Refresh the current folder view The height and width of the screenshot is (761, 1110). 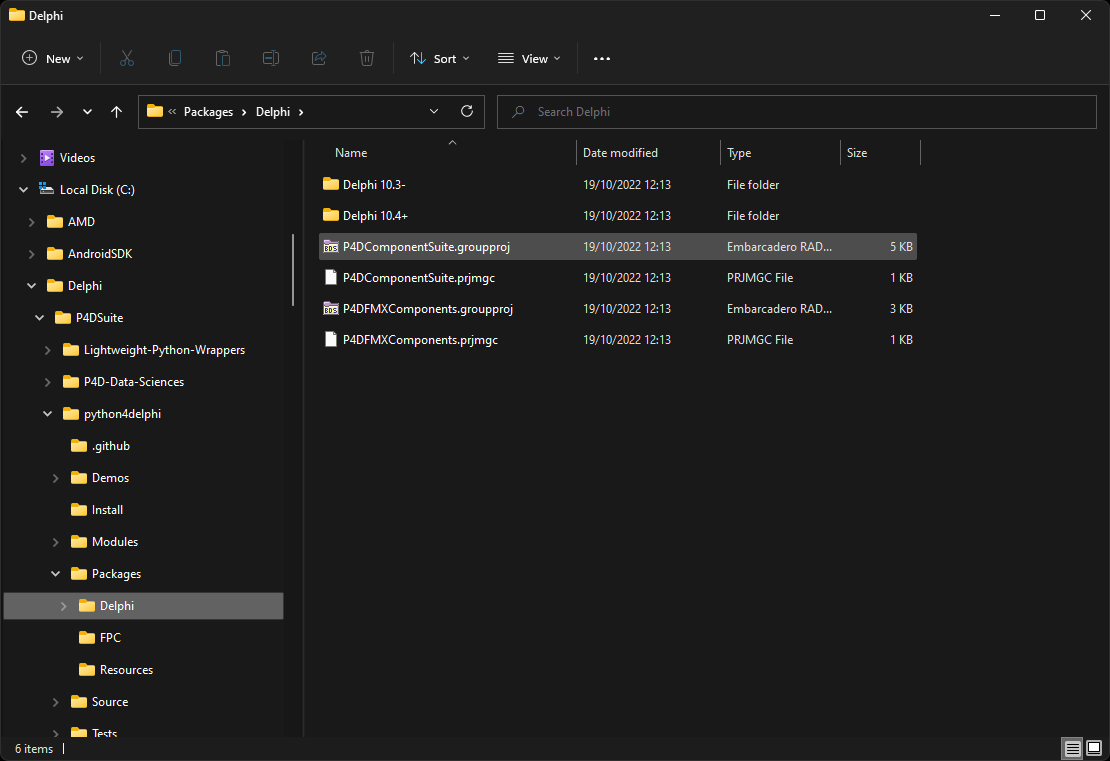(467, 111)
